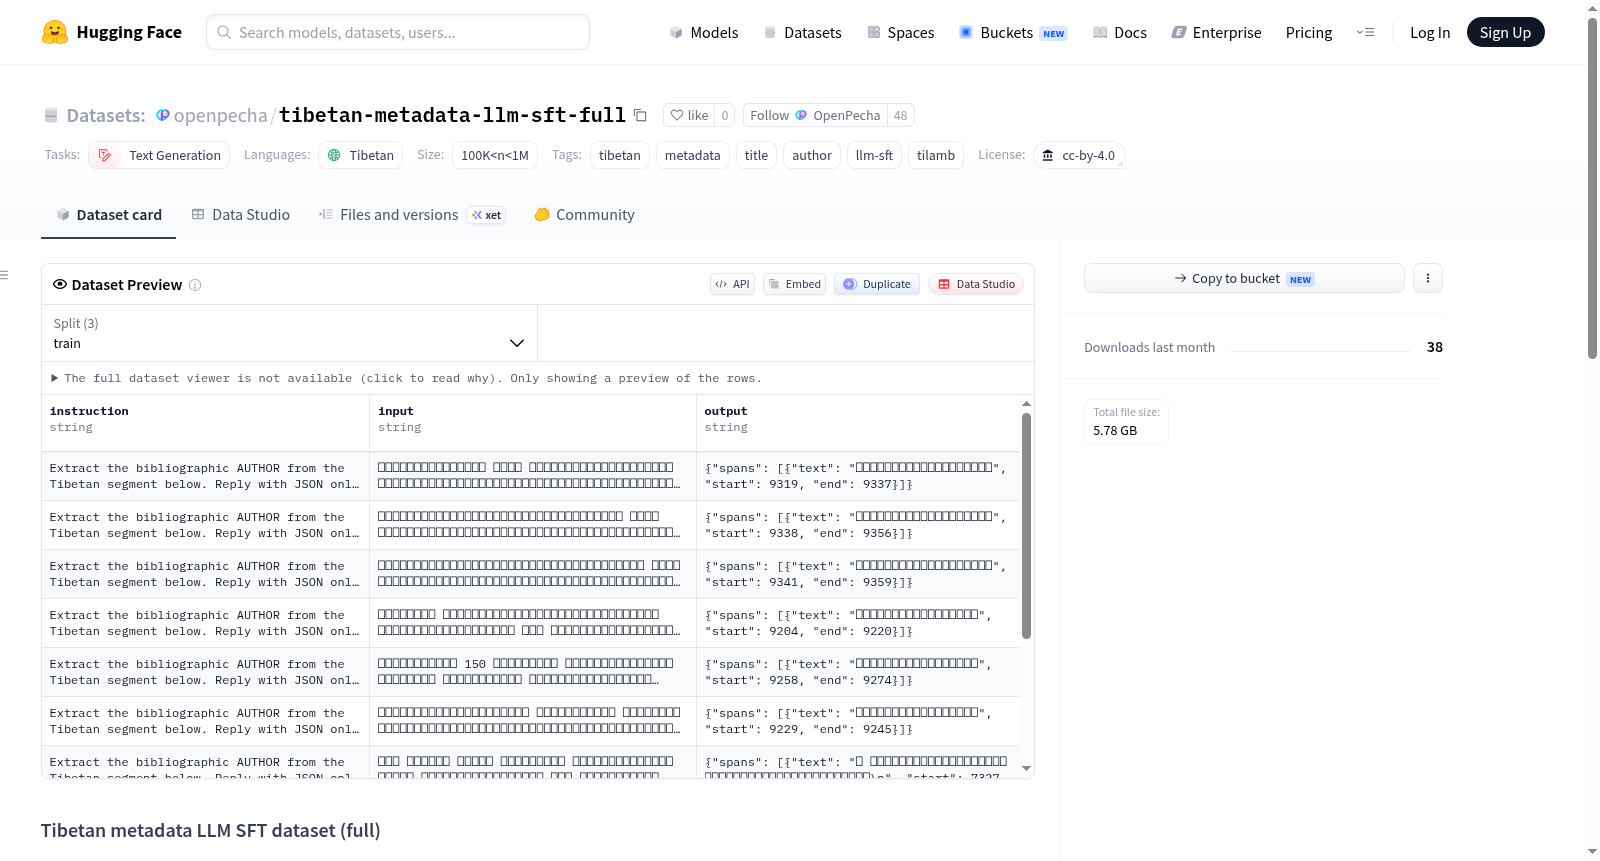1600x861 pixels.
Task: Expand the dataset viewer not available notice
Action: click(x=406, y=378)
